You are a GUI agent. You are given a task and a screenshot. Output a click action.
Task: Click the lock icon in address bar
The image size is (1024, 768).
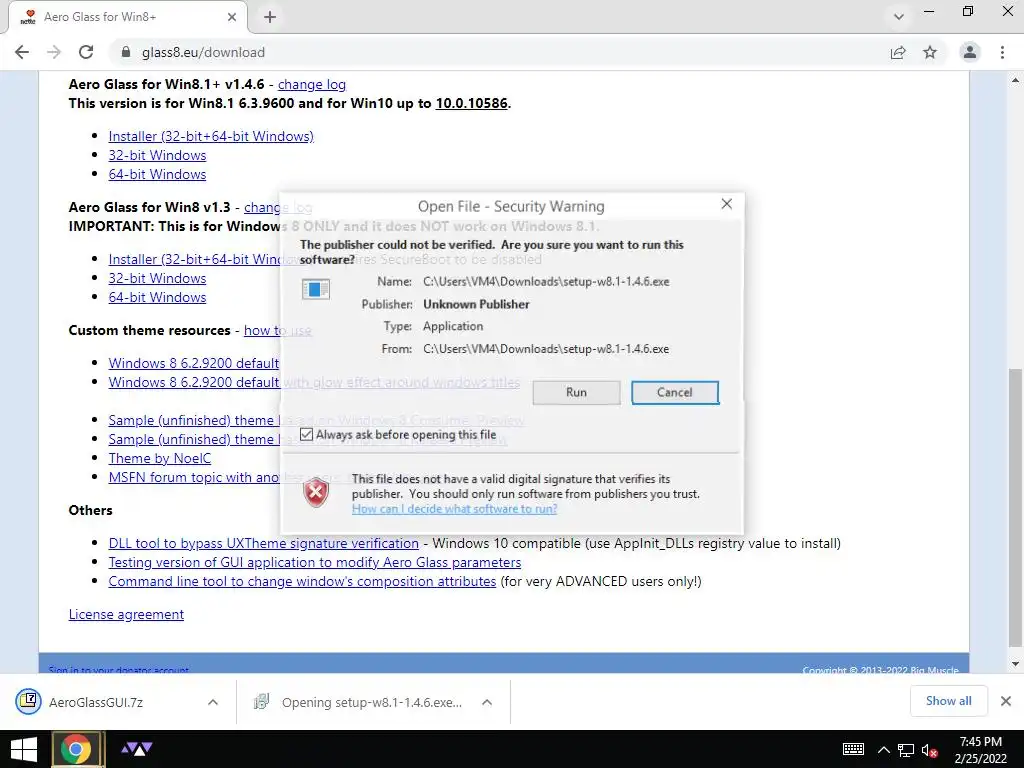coord(126,52)
